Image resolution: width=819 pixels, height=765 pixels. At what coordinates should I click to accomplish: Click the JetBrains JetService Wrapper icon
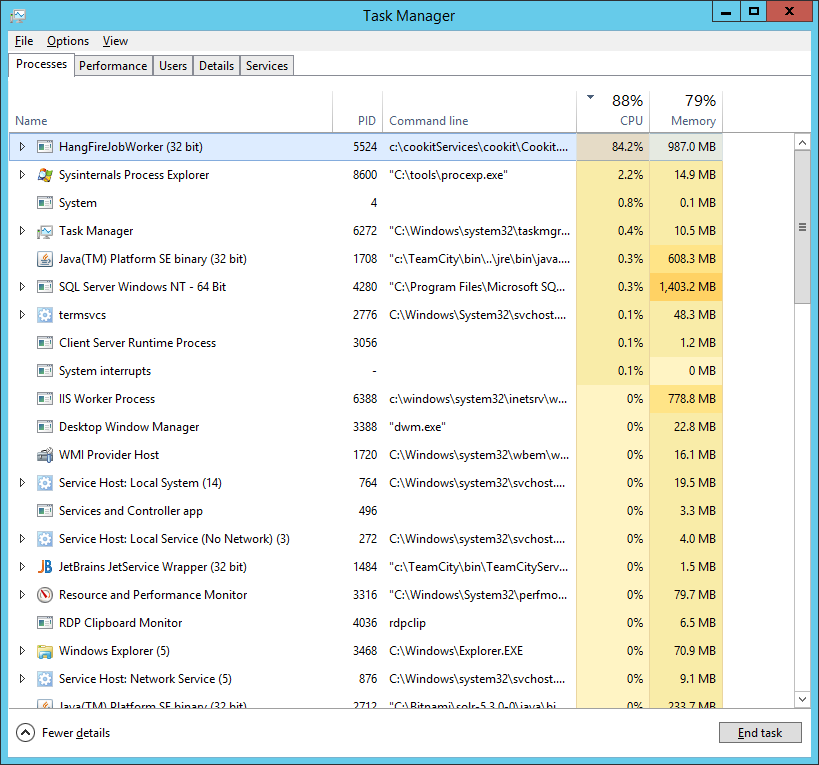45,567
